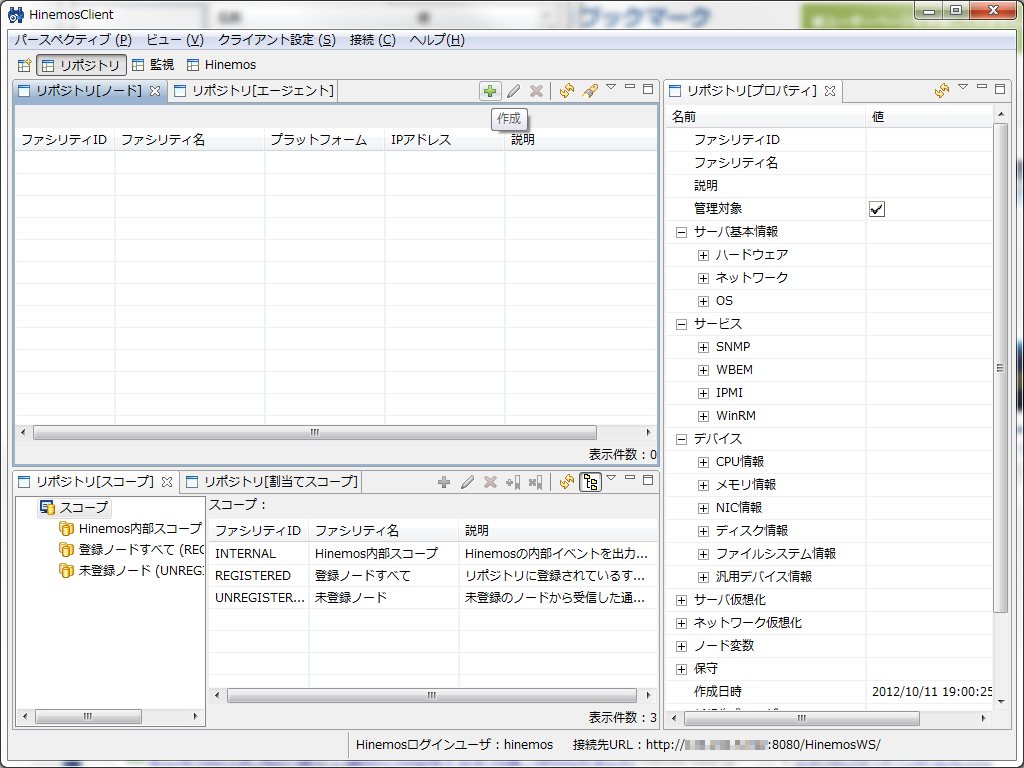Expand the ハードウェア section
Image resolution: width=1024 pixels, height=768 pixels.
coord(704,255)
